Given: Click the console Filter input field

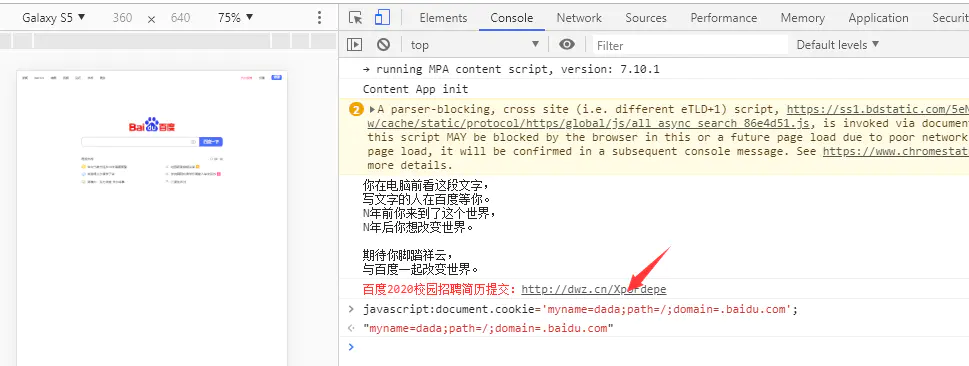Looking at the screenshot, I should (690, 45).
